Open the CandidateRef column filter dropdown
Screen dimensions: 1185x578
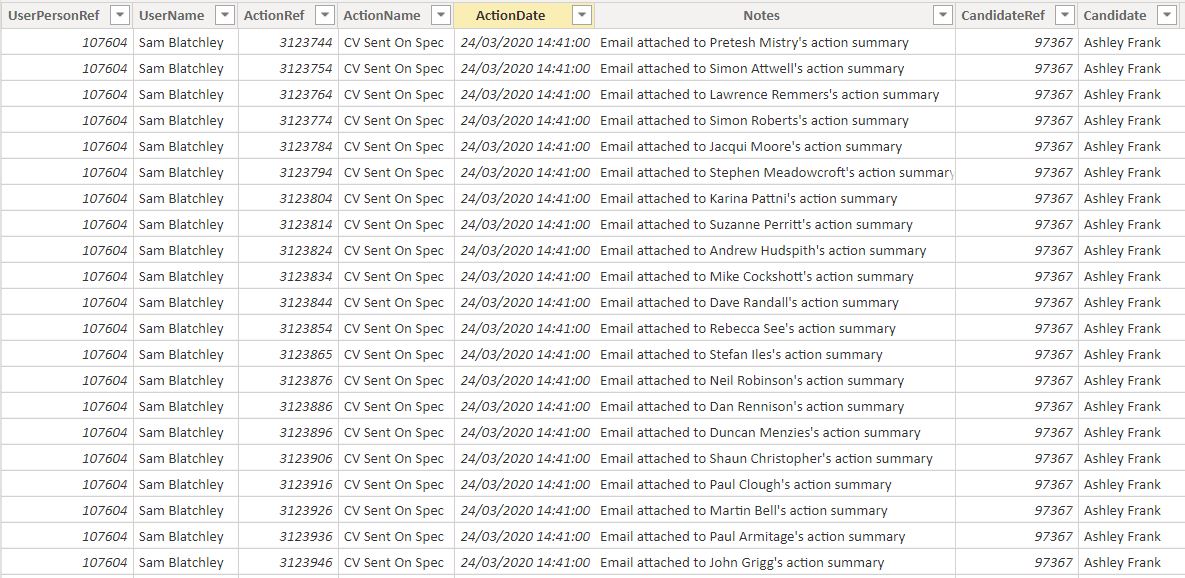[x=1064, y=15]
